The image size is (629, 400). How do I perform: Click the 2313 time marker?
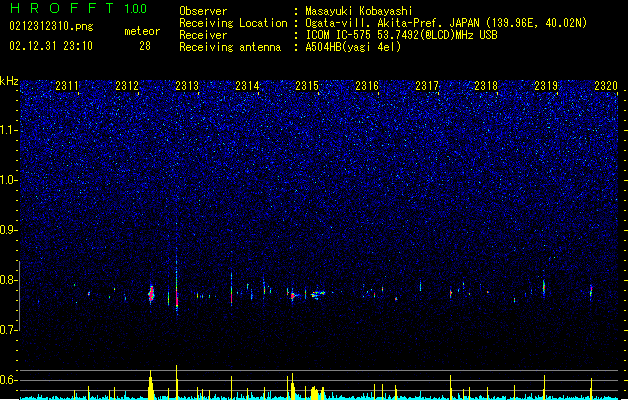pyautogui.click(x=187, y=86)
